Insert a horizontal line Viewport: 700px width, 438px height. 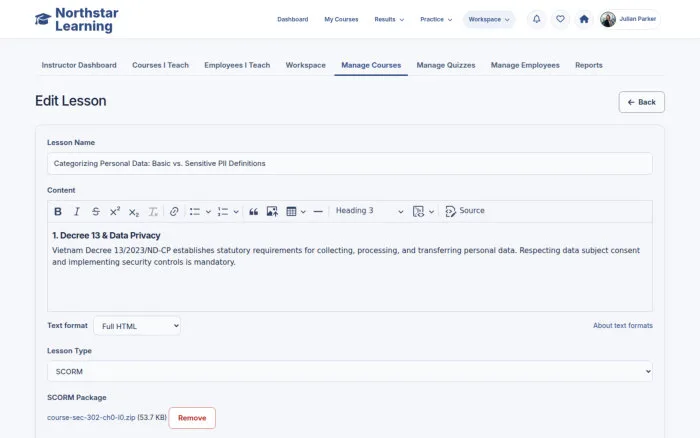click(x=318, y=212)
